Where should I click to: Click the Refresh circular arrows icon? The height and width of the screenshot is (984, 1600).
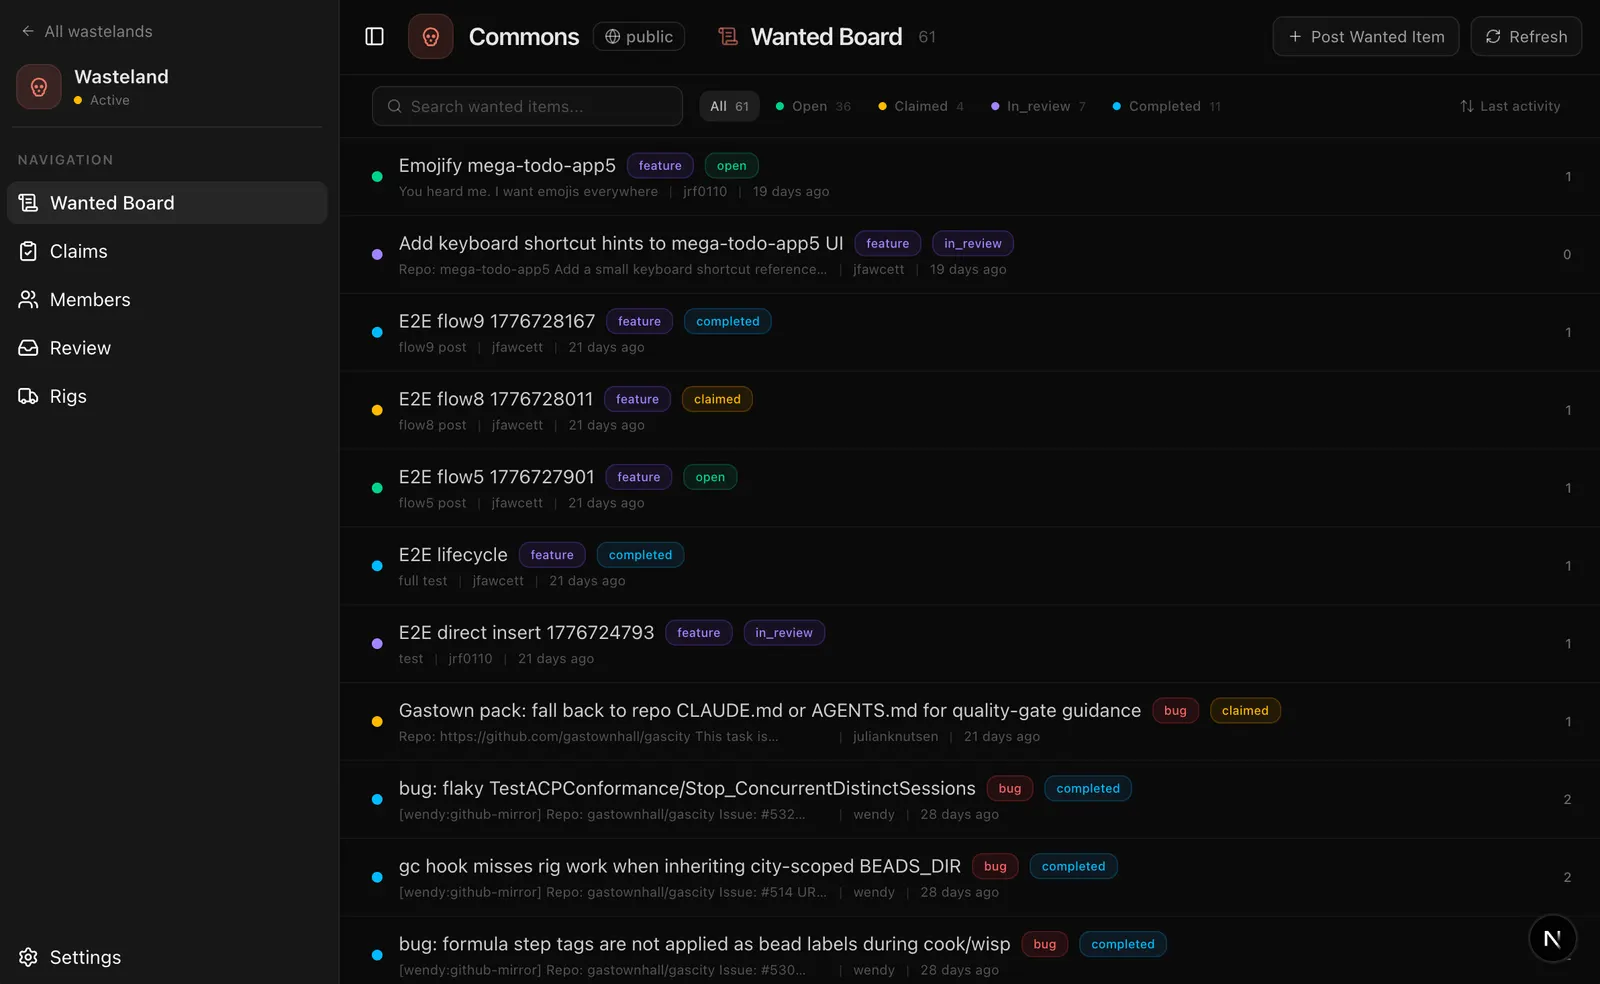(1493, 37)
